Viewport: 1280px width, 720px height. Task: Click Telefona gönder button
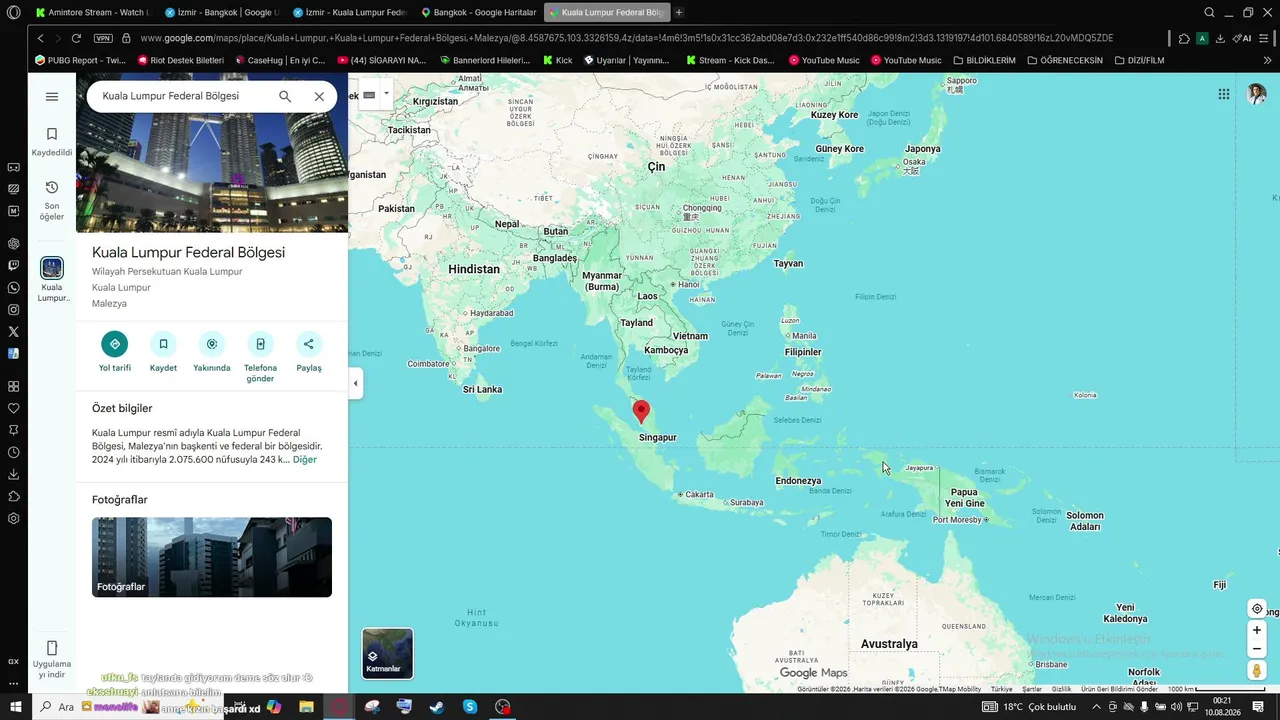(x=260, y=357)
